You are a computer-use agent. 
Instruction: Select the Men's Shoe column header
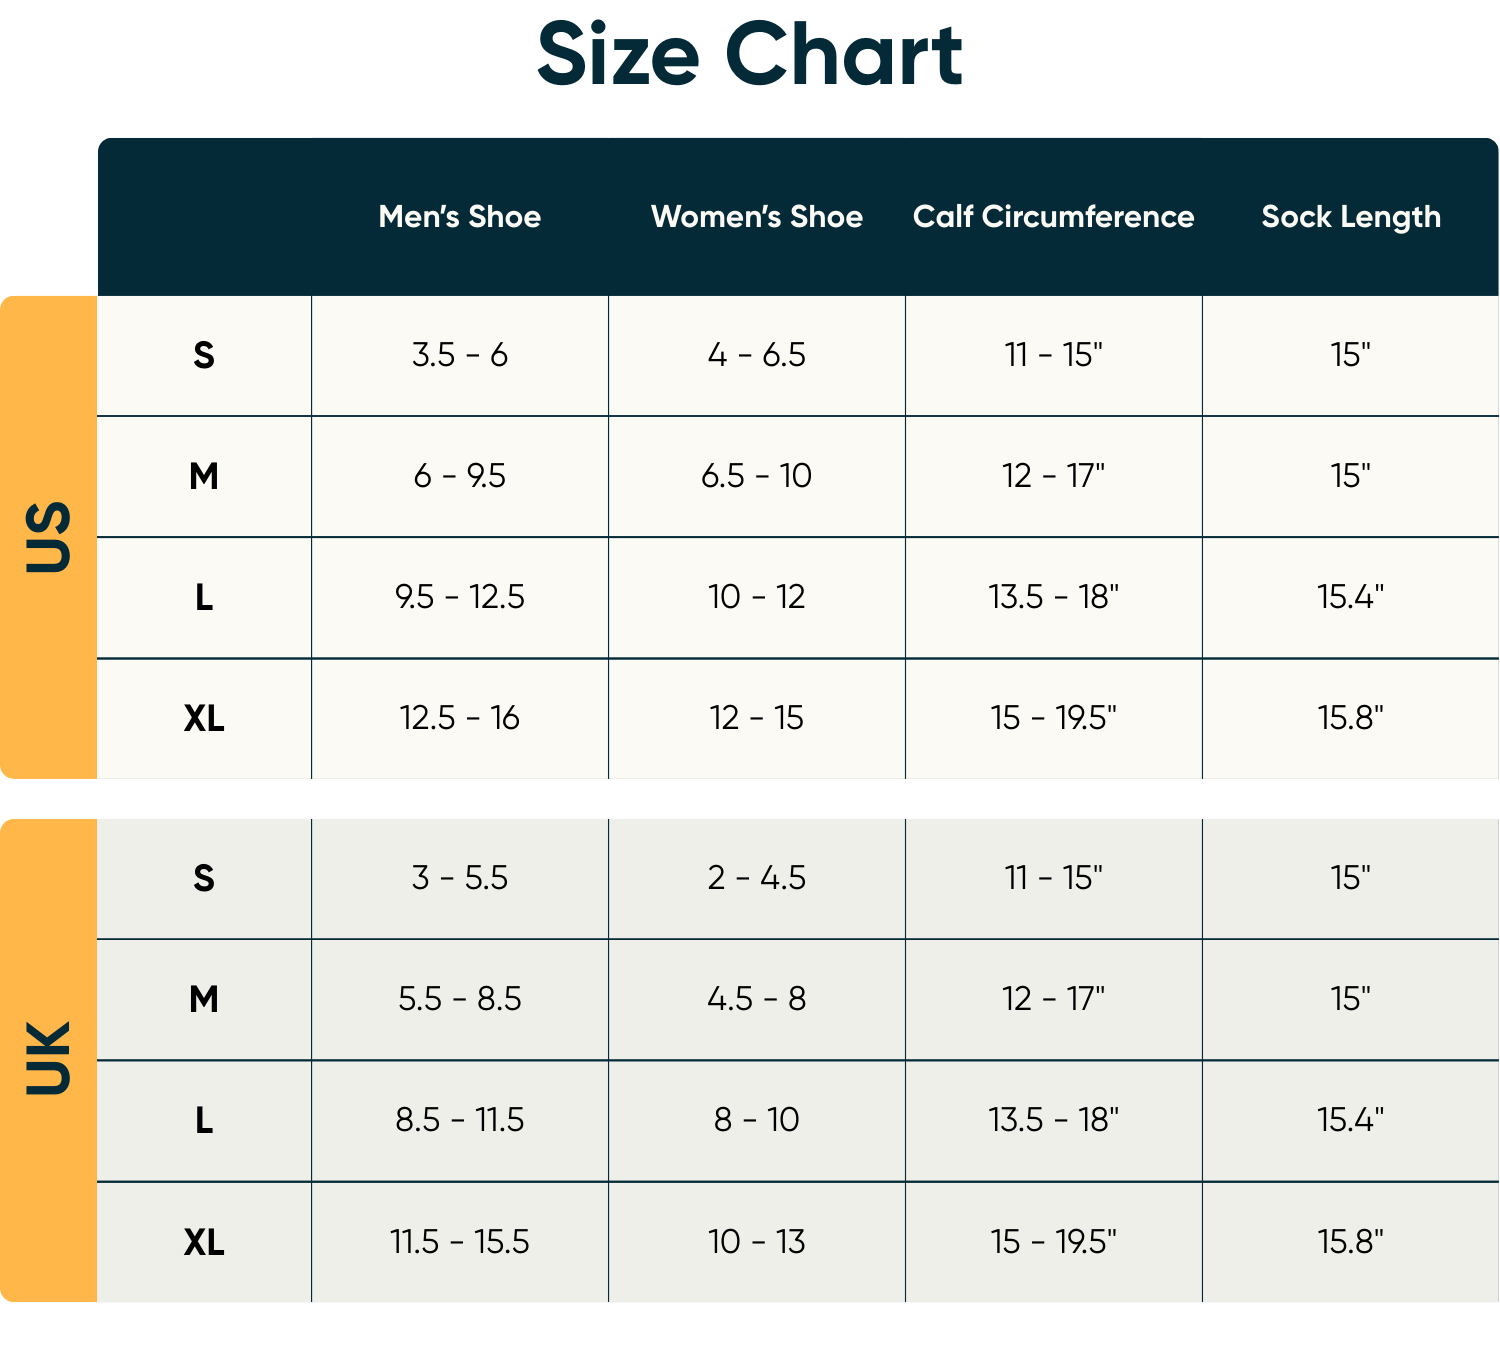click(459, 217)
